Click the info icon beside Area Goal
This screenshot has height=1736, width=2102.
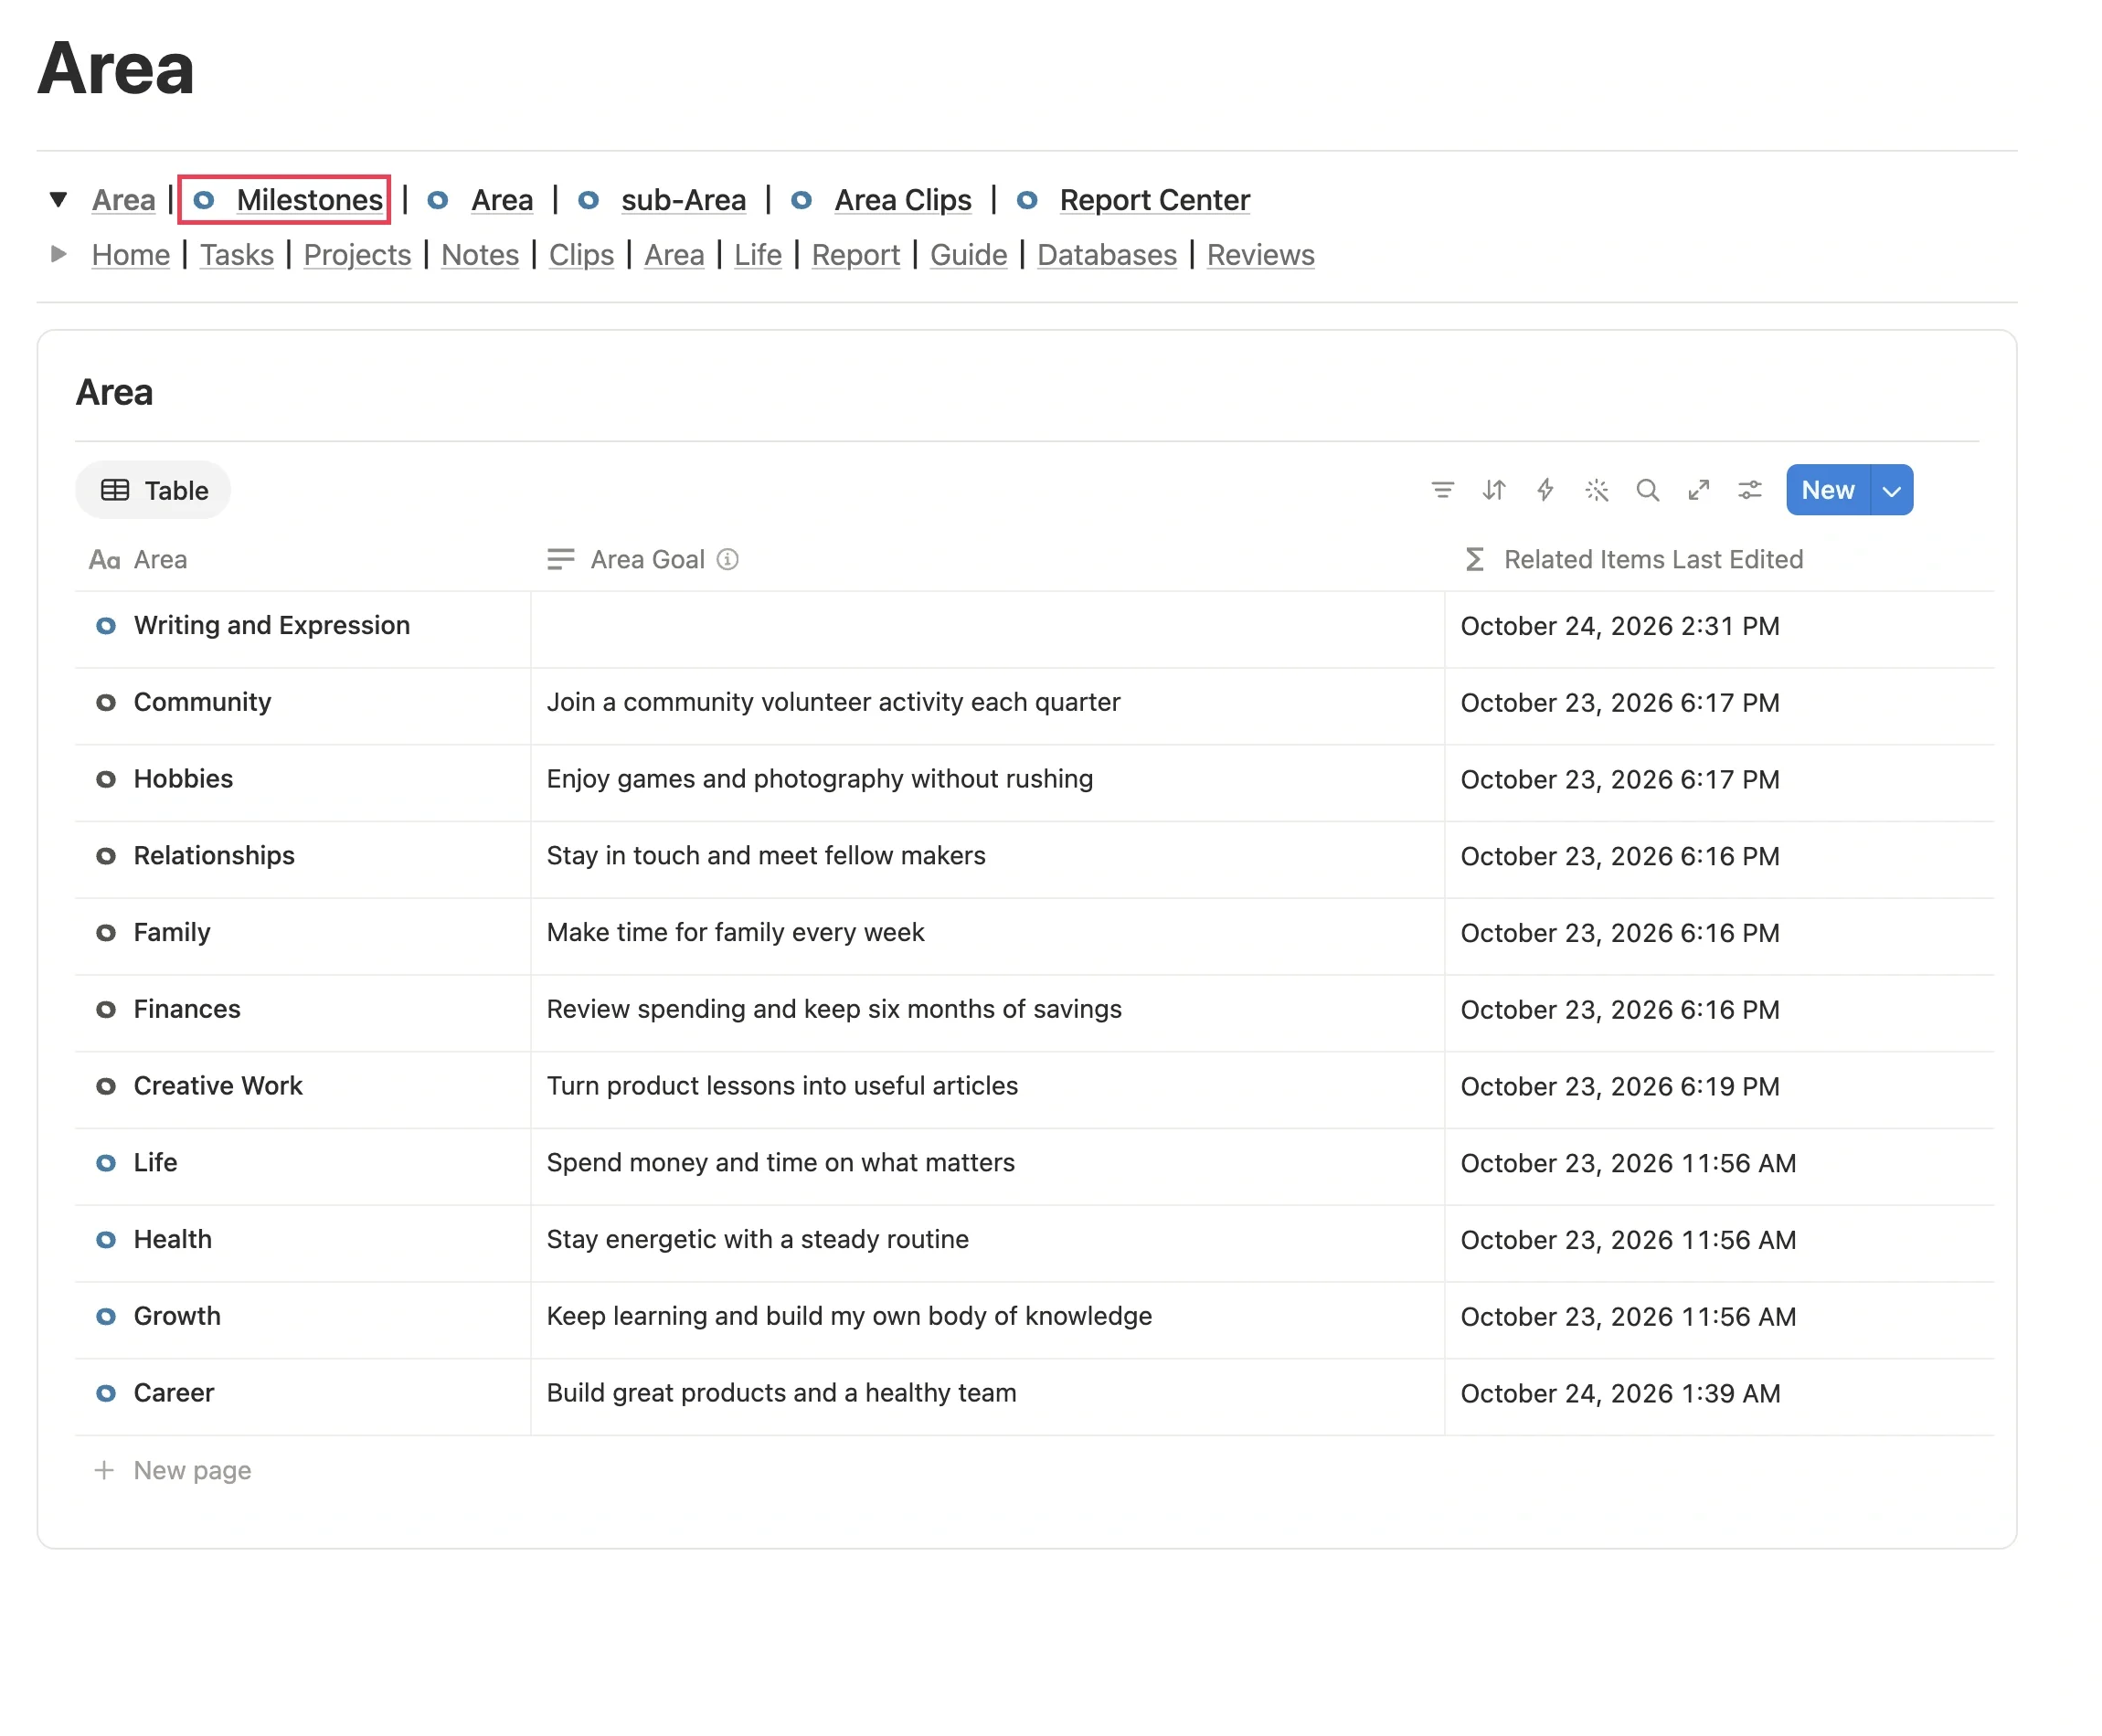[728, 559]
